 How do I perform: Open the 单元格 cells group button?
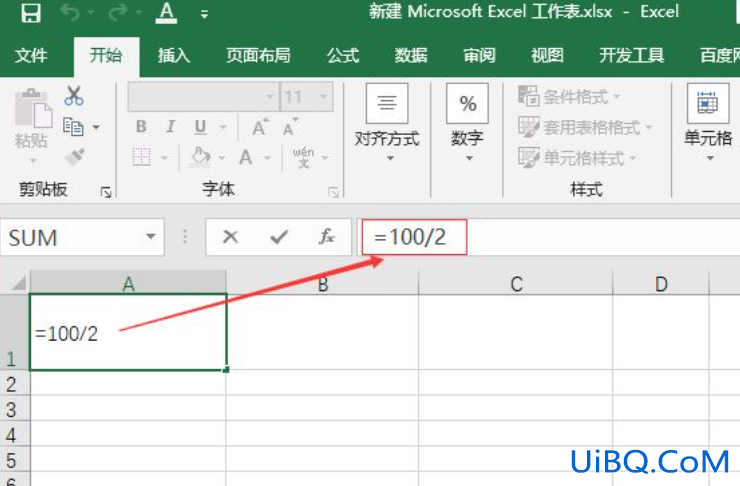coord(708,124)
